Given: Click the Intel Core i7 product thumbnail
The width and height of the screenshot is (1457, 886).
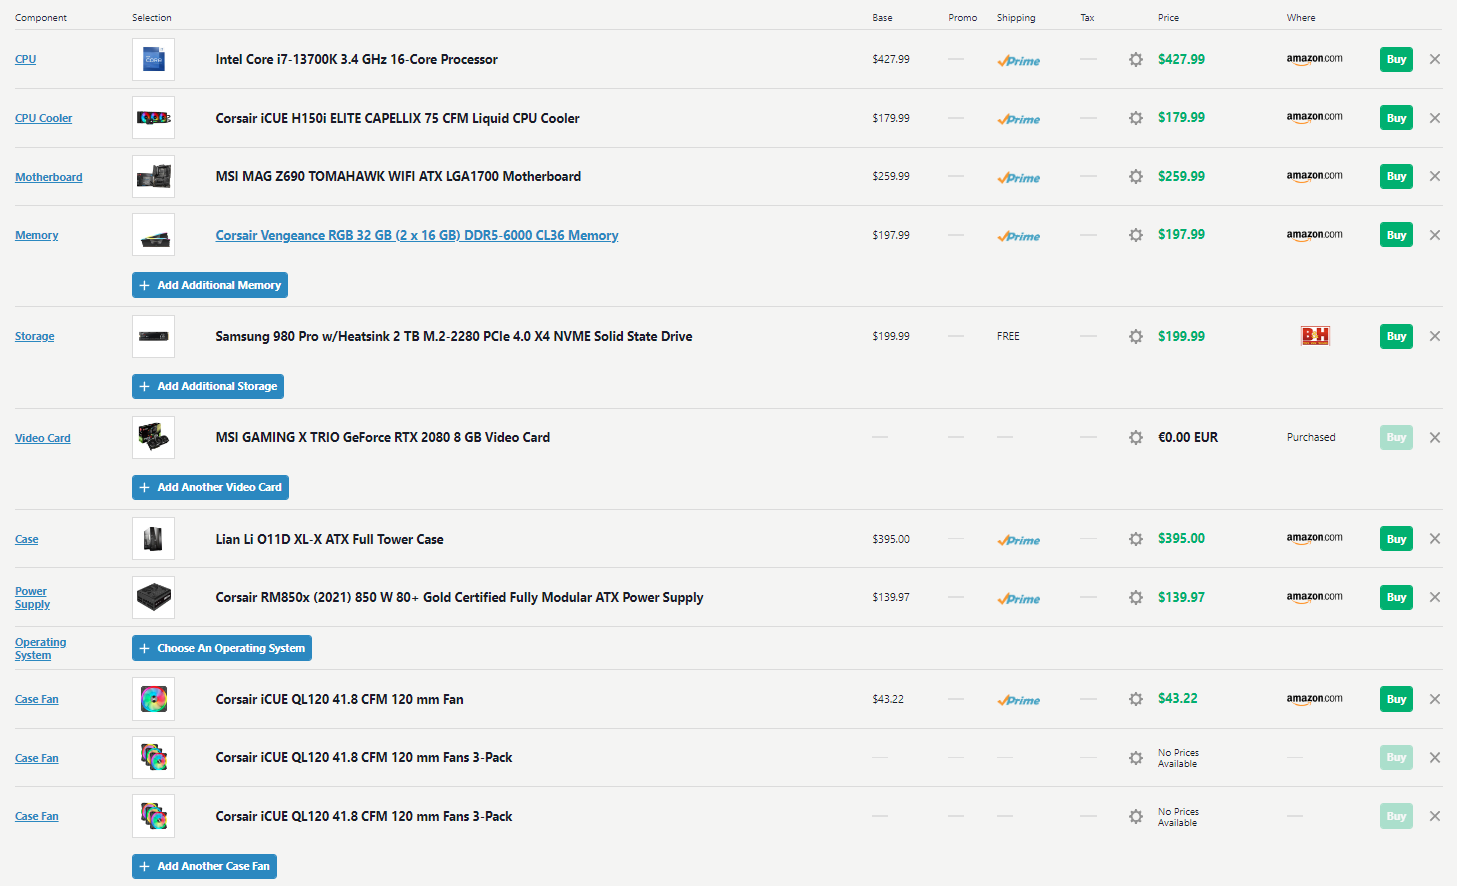Looking at the screenshot, I should (153, 59).
